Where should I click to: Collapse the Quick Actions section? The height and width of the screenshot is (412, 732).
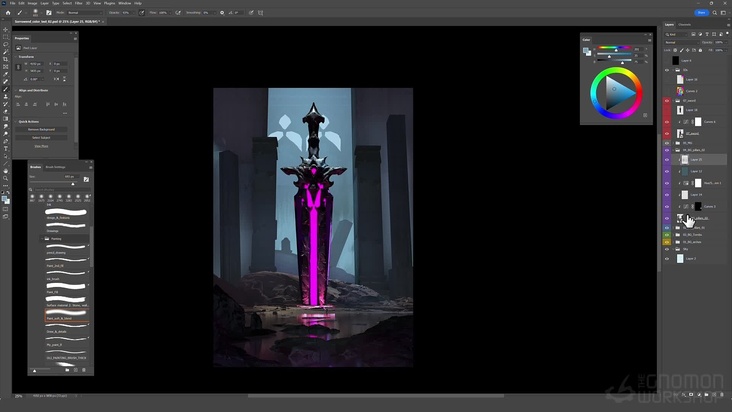[x=16, y=121]
